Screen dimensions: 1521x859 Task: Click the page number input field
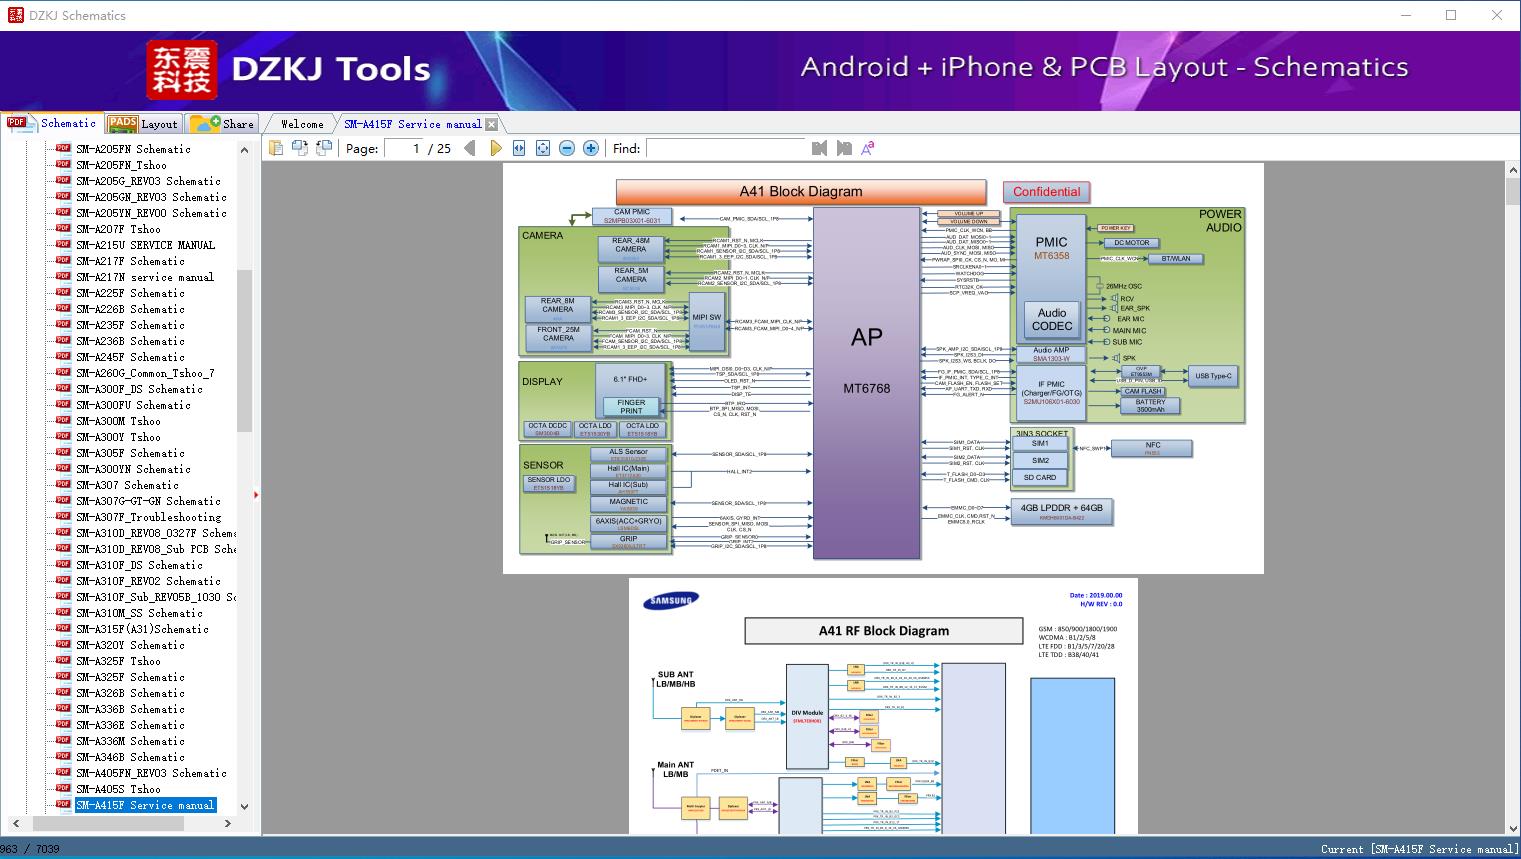pyautogui.click(x=403, y=148)
